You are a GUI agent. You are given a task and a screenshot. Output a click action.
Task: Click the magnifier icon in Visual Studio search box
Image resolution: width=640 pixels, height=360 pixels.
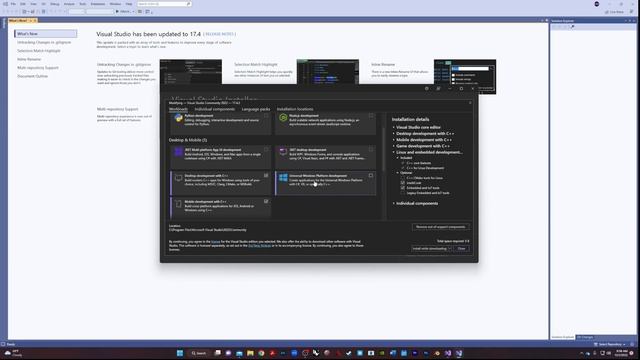[188, 4]
